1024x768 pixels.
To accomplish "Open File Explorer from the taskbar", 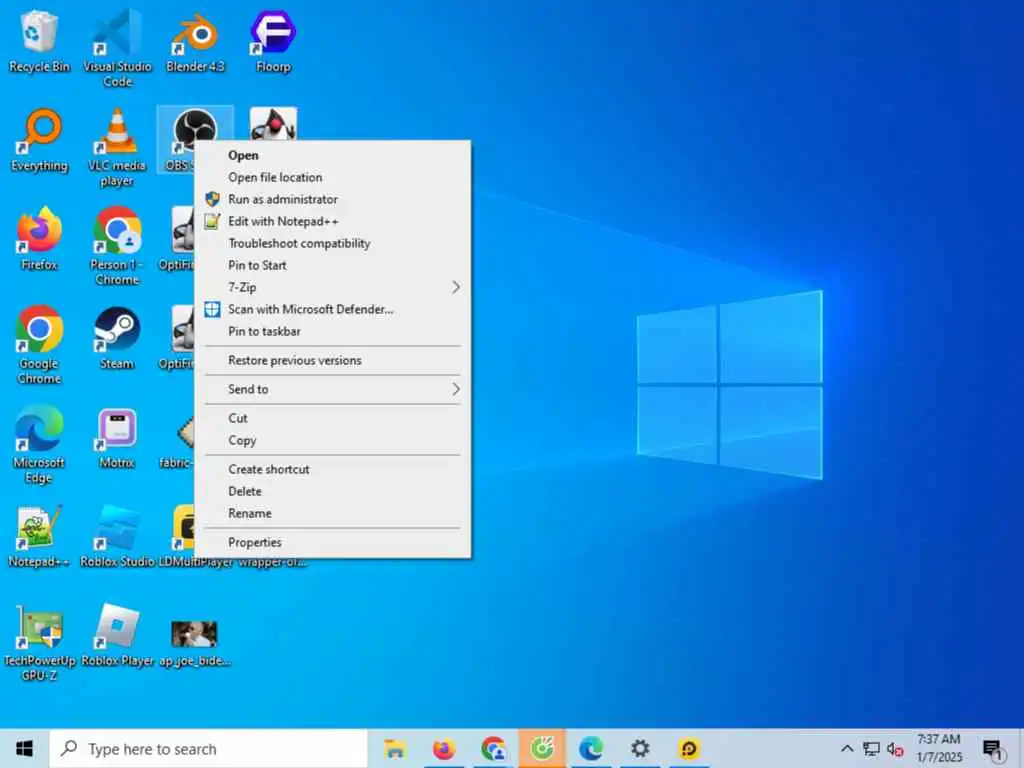I will pos(394,748).
